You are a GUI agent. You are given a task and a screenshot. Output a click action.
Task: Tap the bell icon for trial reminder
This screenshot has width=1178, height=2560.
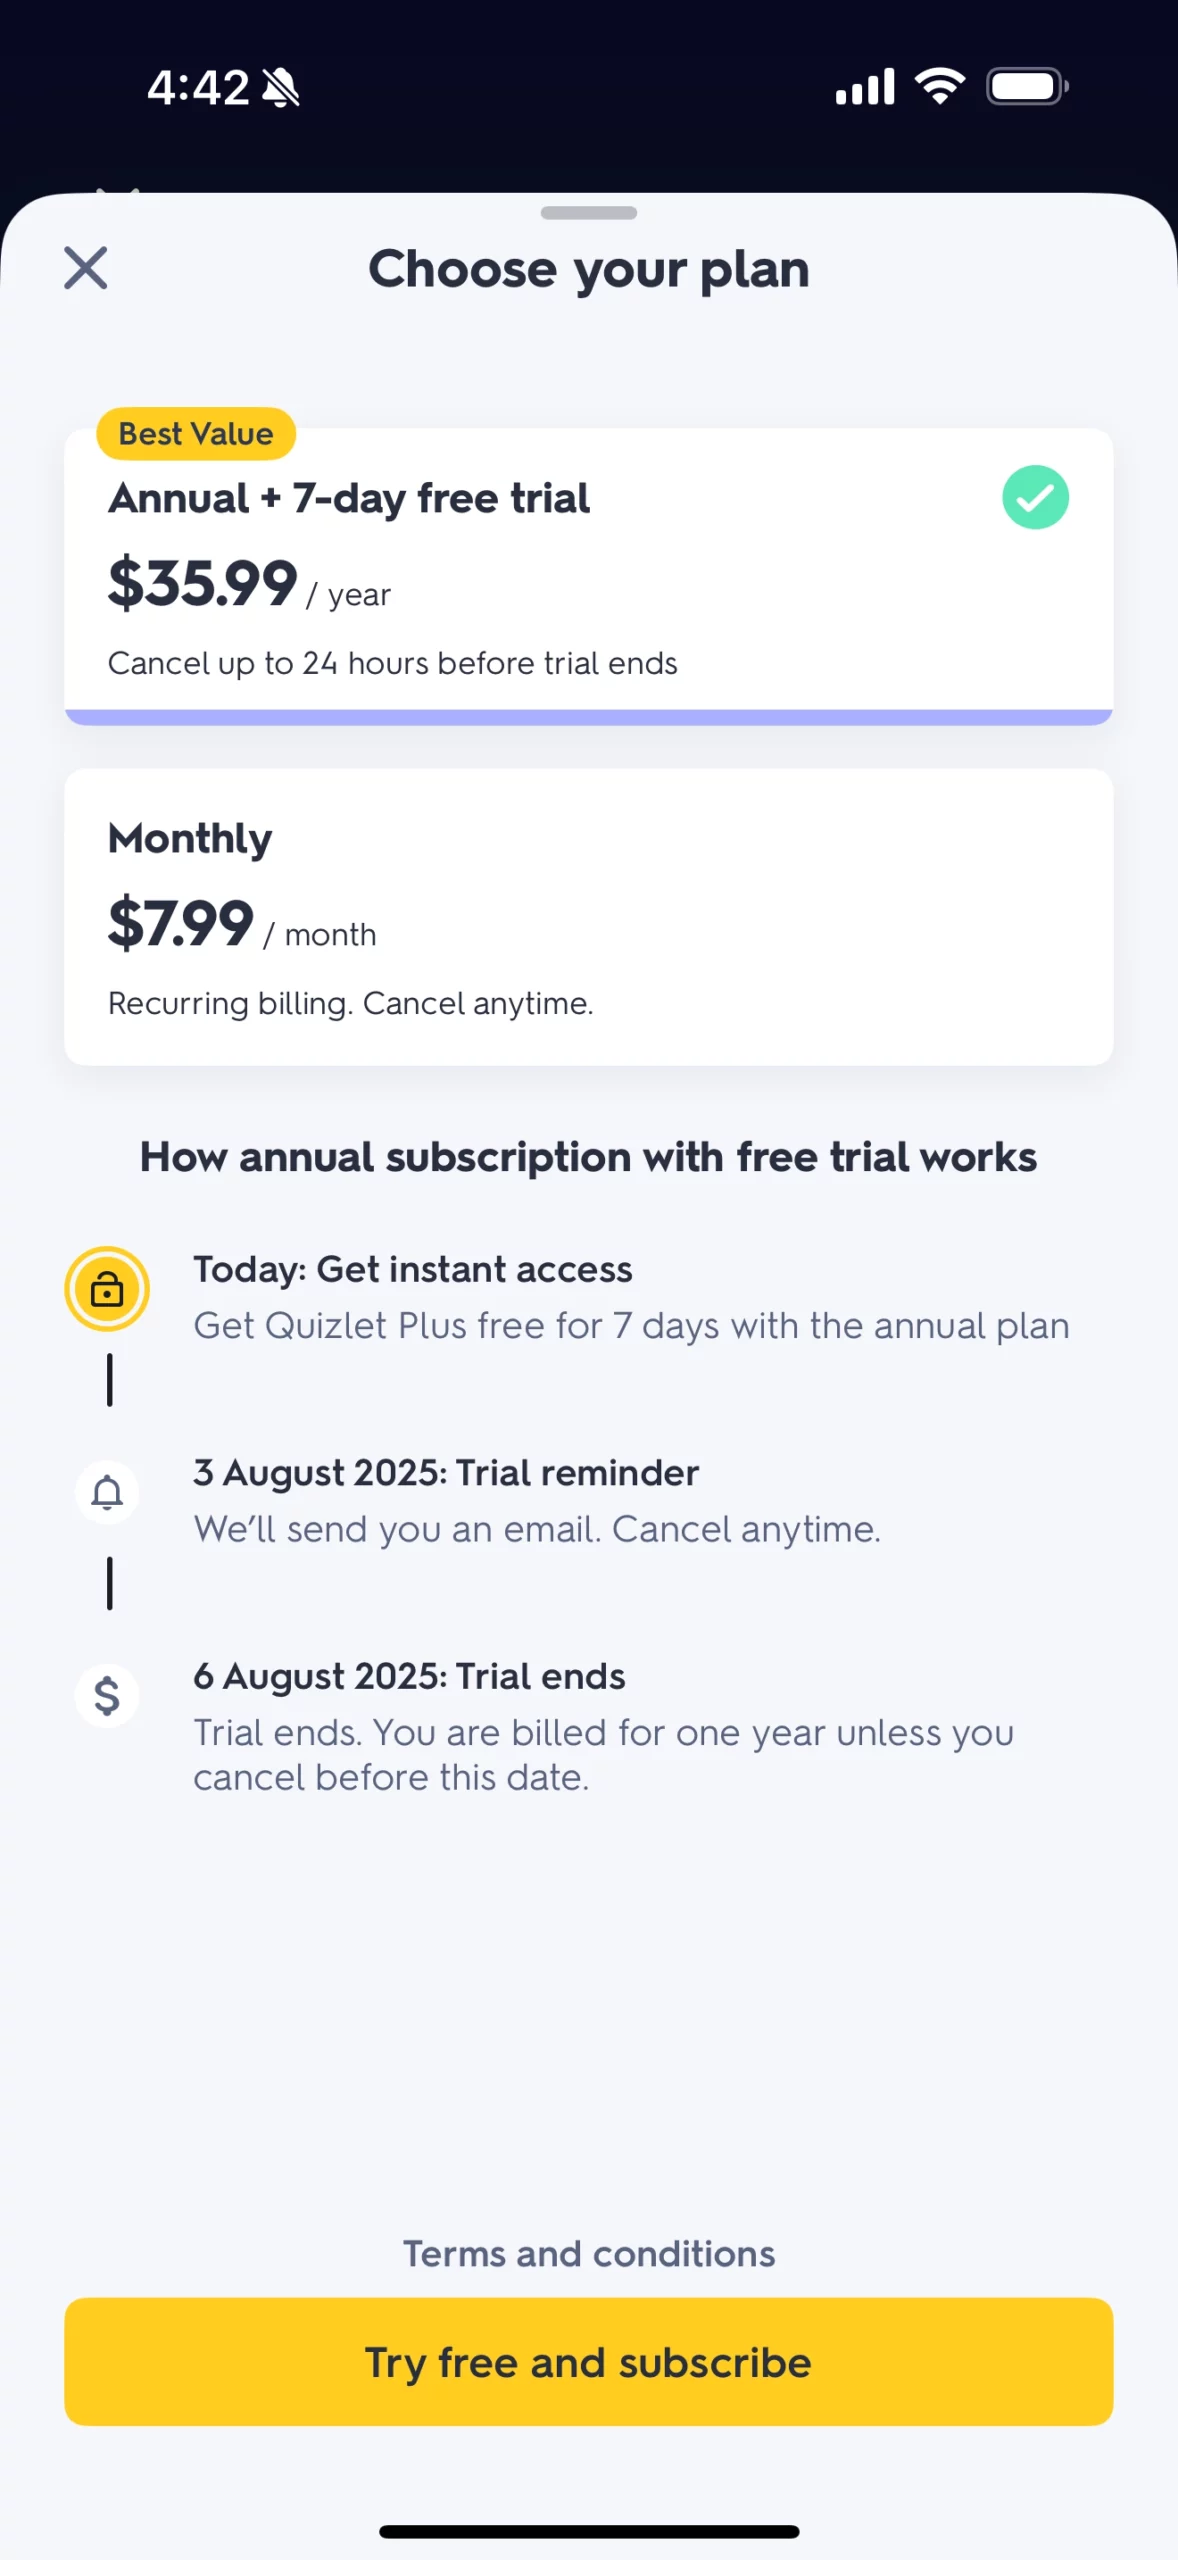pyautogui.click(x=107, y=1492)
